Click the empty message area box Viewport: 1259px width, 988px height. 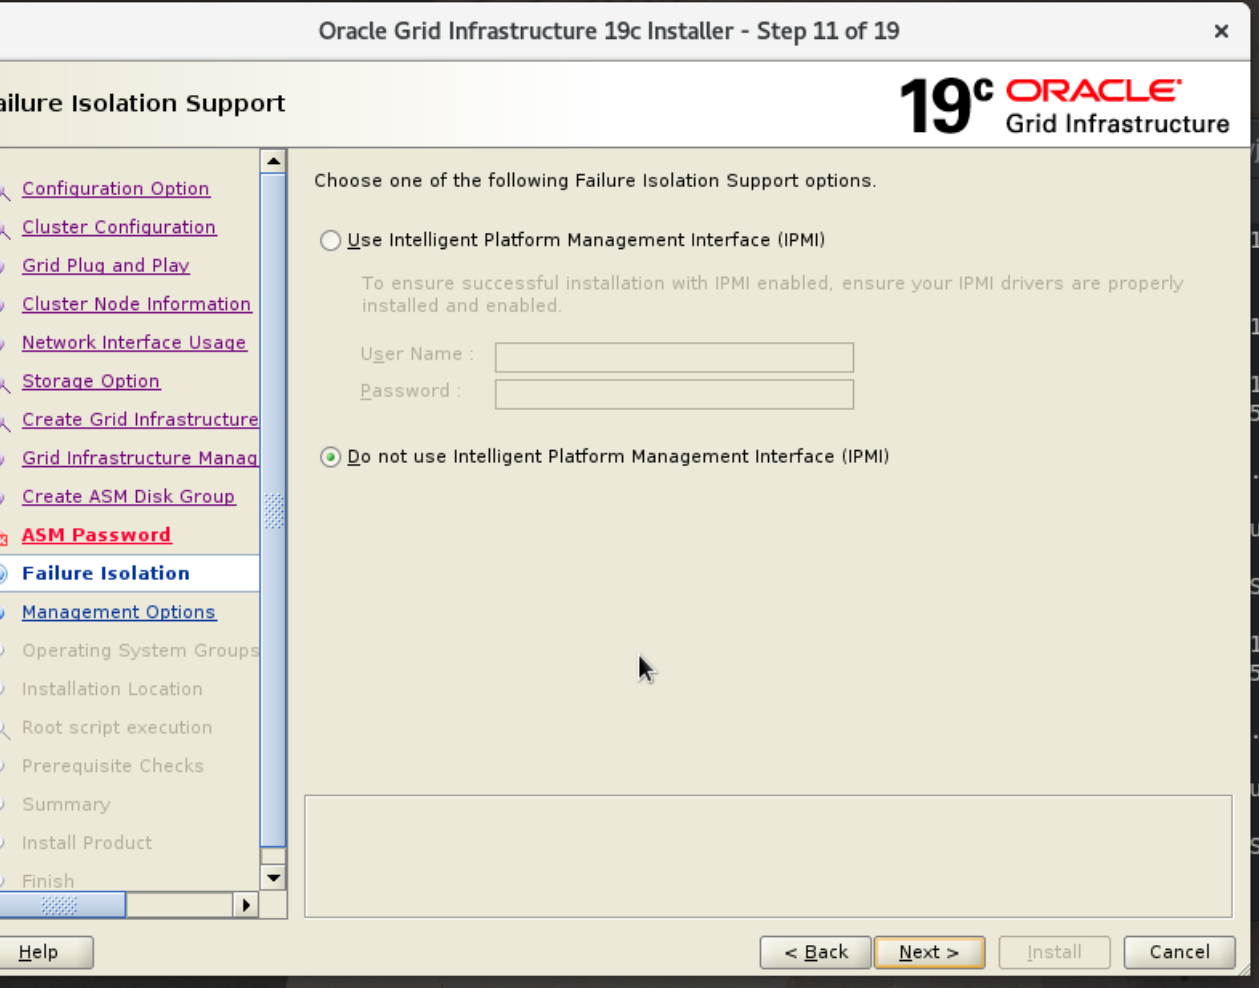click(768, 856)
